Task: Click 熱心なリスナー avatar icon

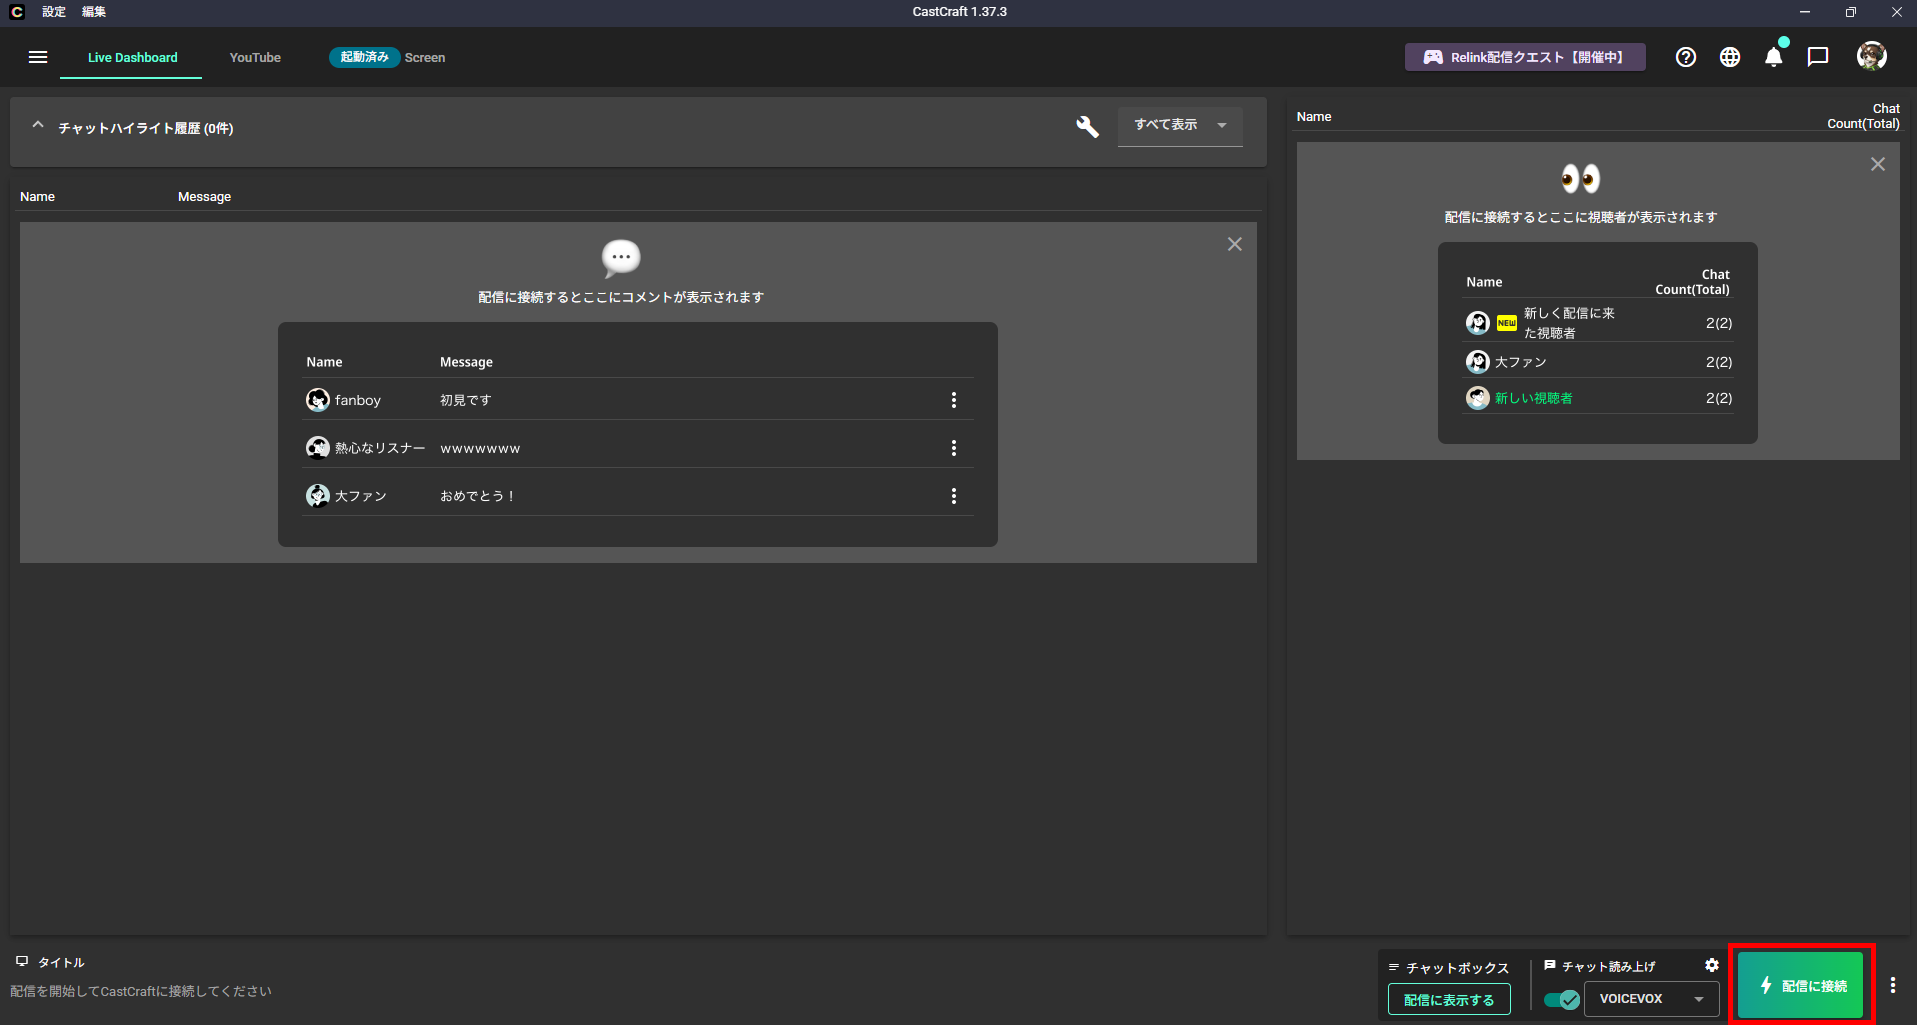Action: 318,448
